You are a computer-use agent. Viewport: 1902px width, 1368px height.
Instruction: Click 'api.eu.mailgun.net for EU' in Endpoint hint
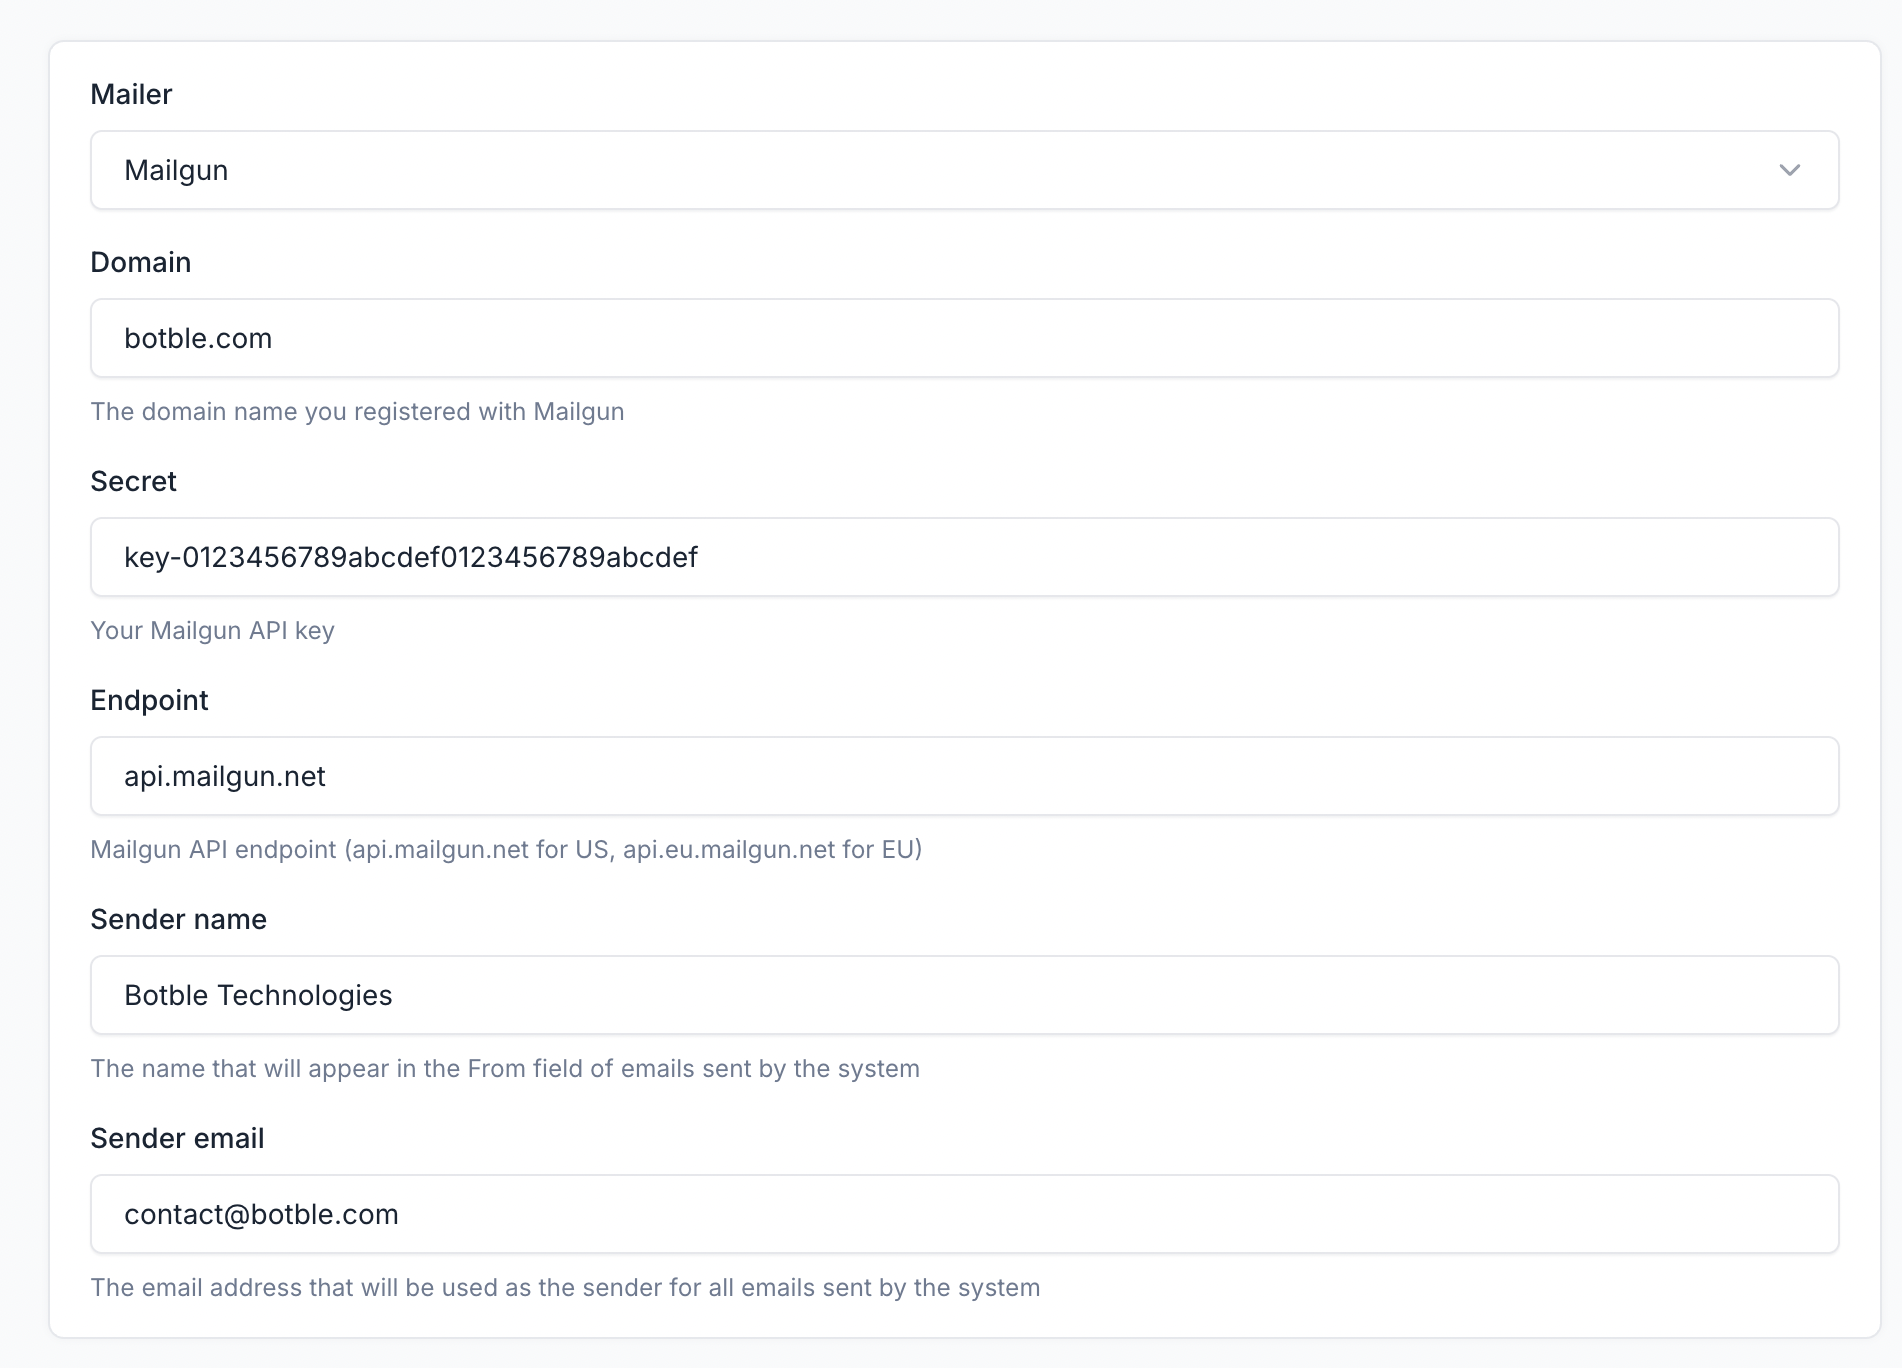770,850
